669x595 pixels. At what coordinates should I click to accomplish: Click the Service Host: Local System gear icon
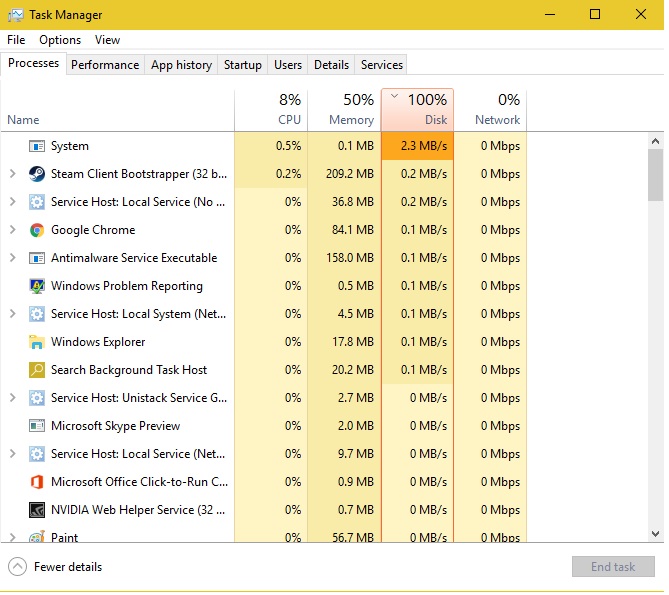(37, 314)
